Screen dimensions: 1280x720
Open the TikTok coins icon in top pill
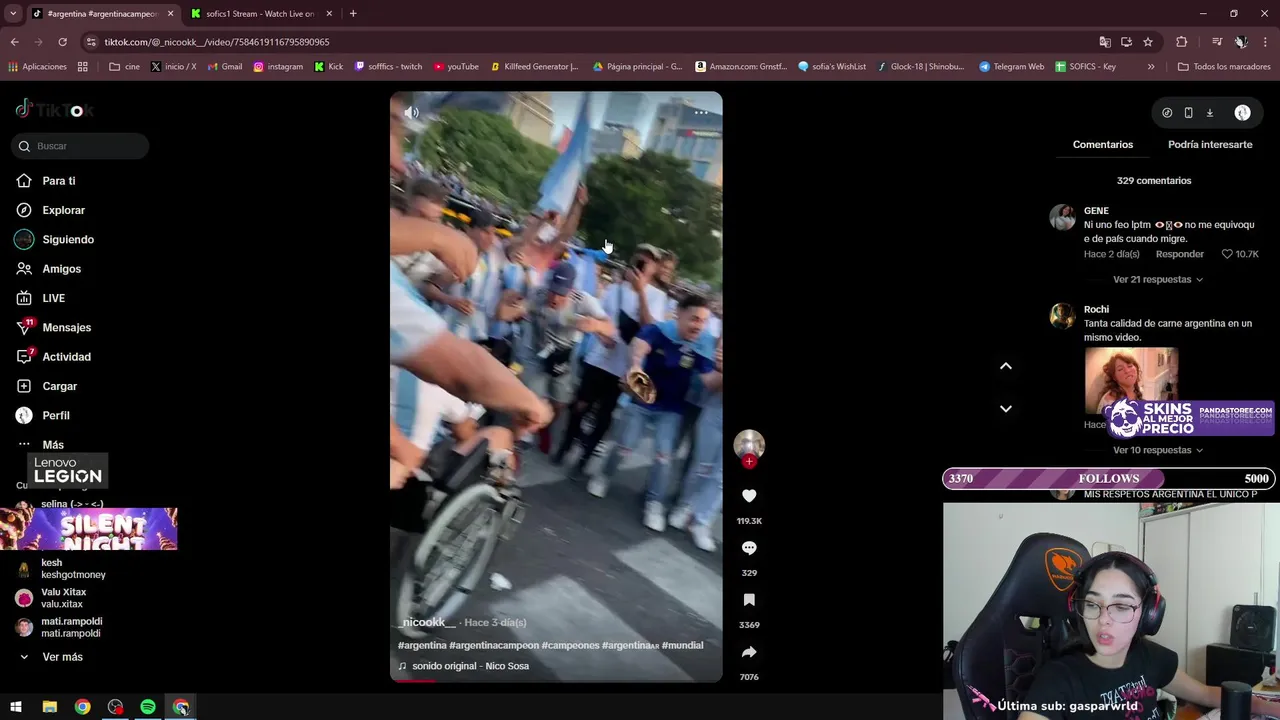click(x=1167, y=113)
